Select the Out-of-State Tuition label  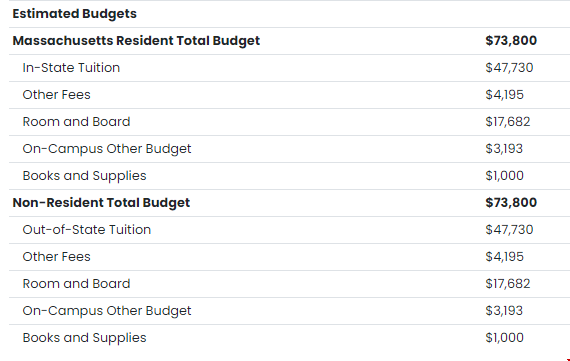click(x=87, y=229)
